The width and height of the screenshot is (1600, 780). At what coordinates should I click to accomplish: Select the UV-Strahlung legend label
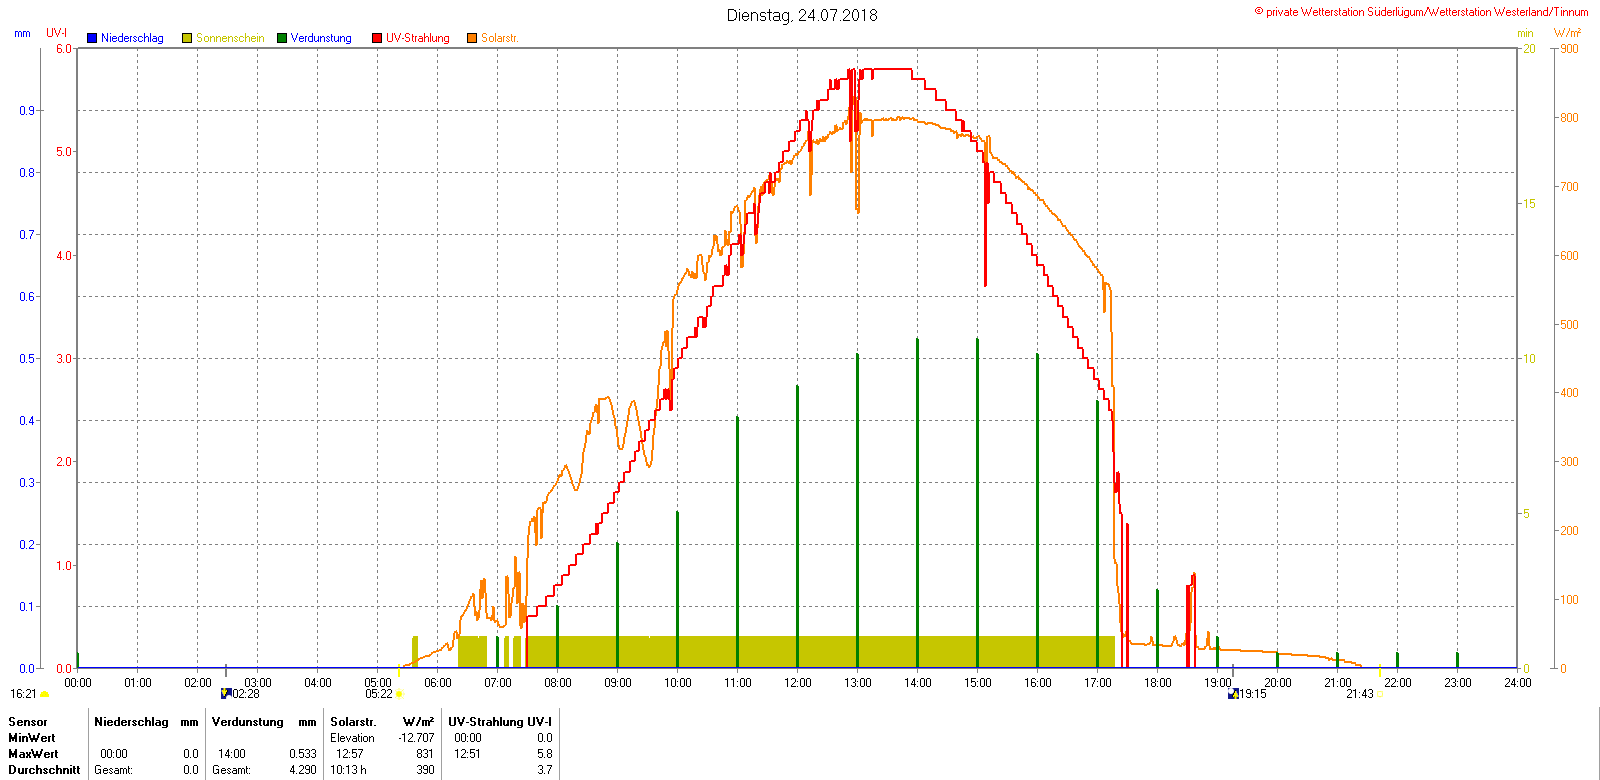[x=418, y=38]
